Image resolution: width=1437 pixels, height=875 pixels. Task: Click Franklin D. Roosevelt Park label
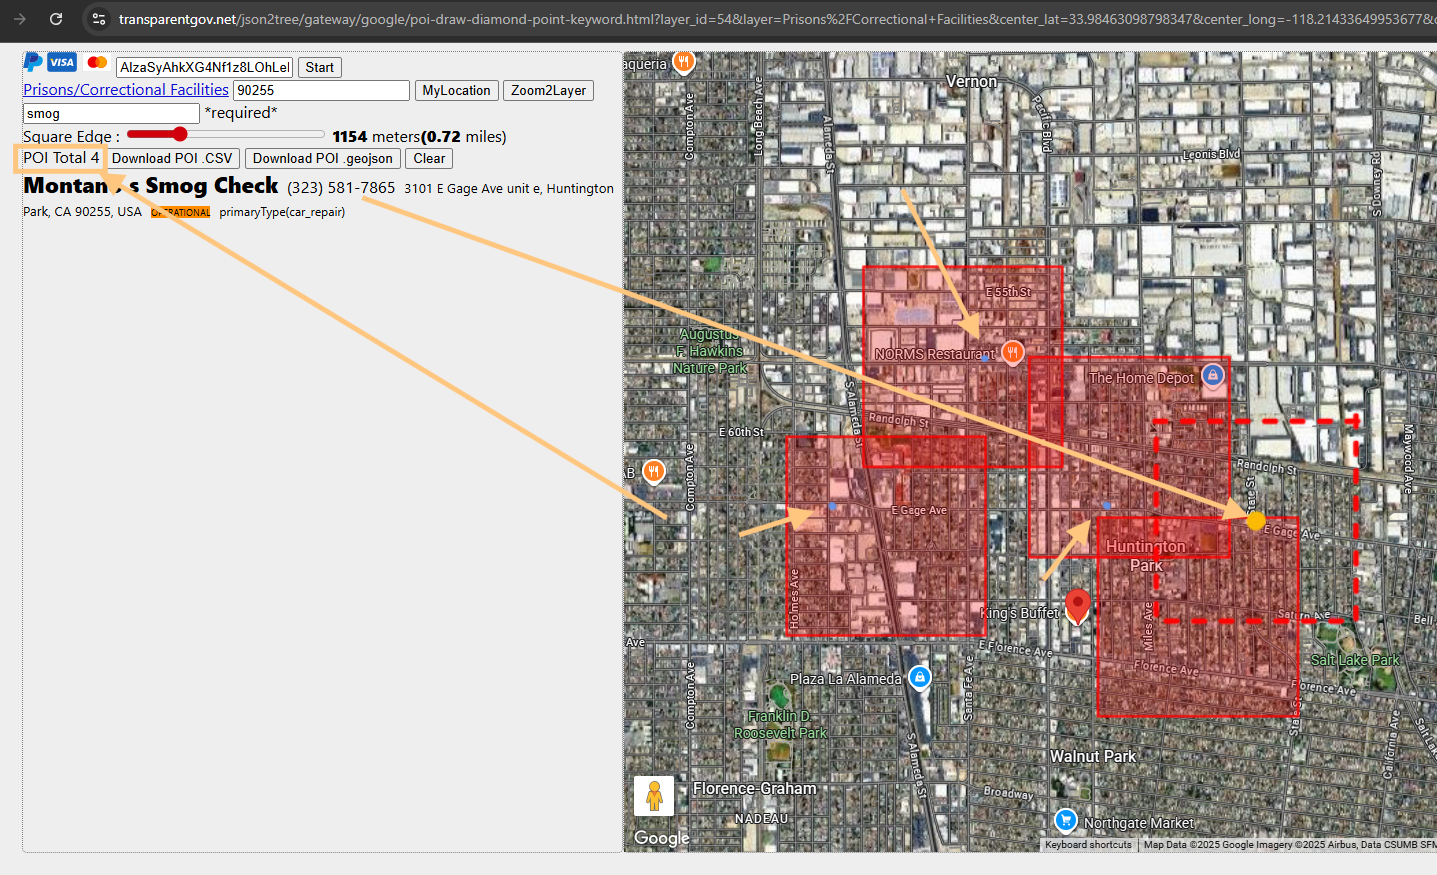click(x=781, y=725)
